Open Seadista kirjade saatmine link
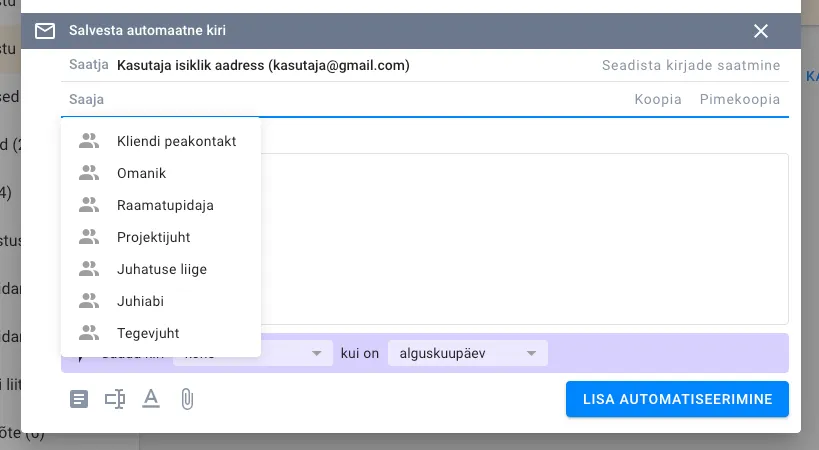The height and width of the screenshot is (450, 819). (691, 66)
